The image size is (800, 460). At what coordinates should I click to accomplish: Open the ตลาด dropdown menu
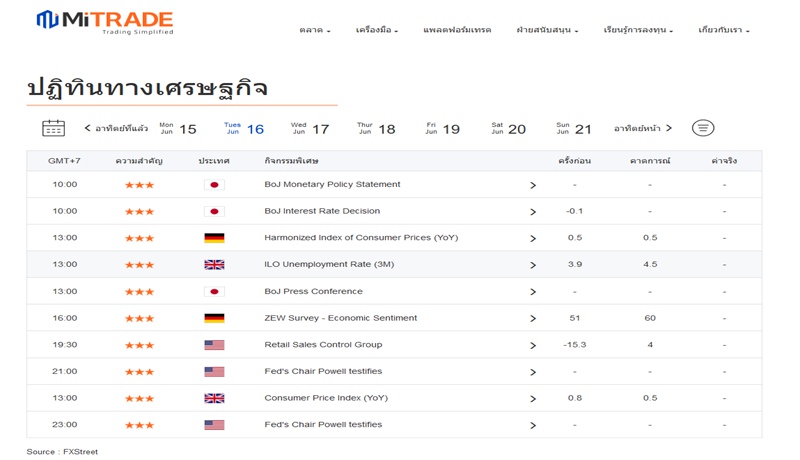tap(314, 30)
